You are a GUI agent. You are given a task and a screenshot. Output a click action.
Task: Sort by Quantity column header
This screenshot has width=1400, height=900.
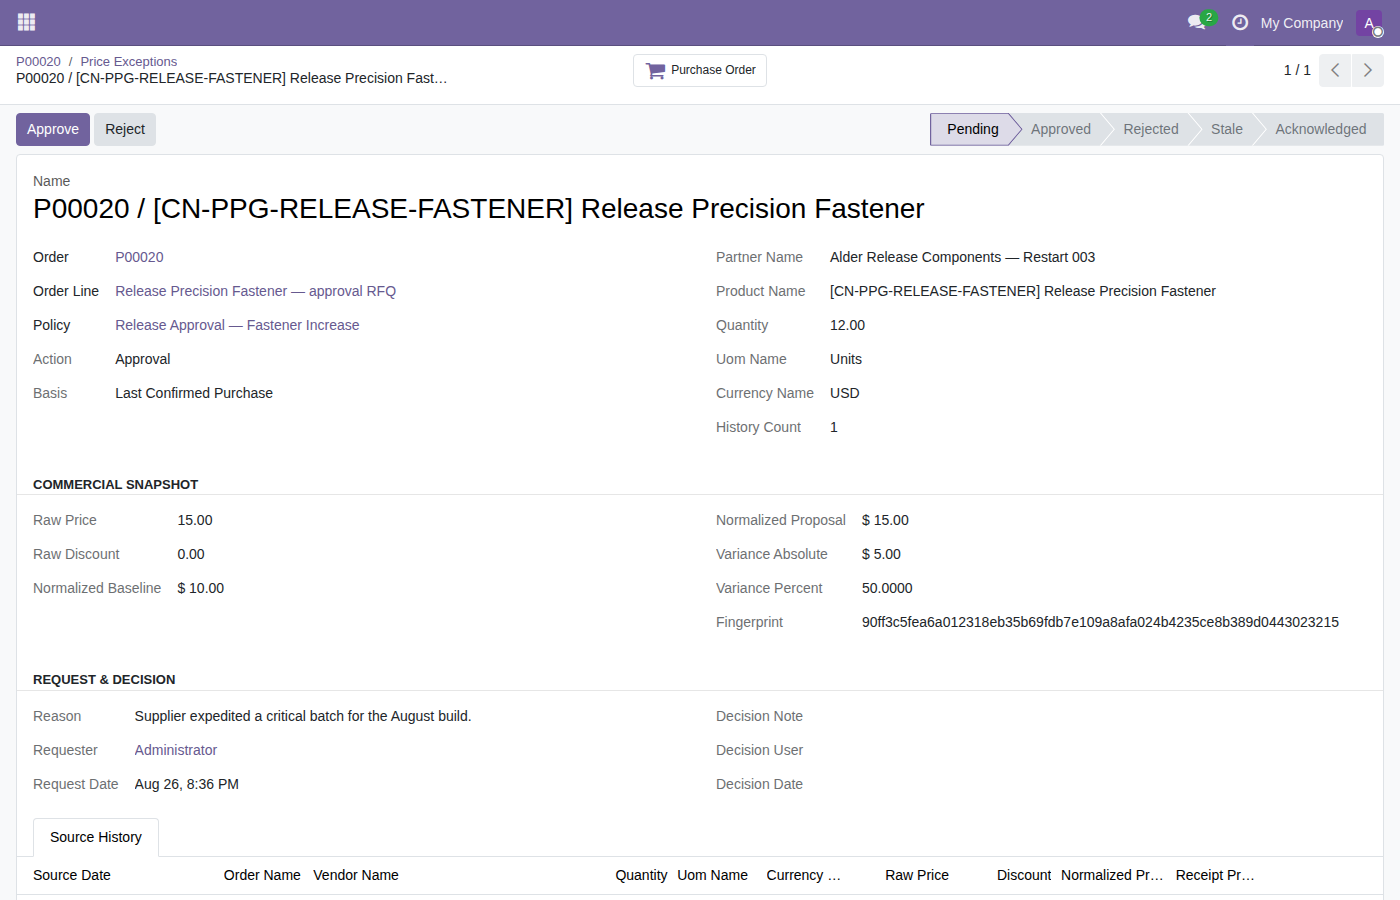point(641,875)
